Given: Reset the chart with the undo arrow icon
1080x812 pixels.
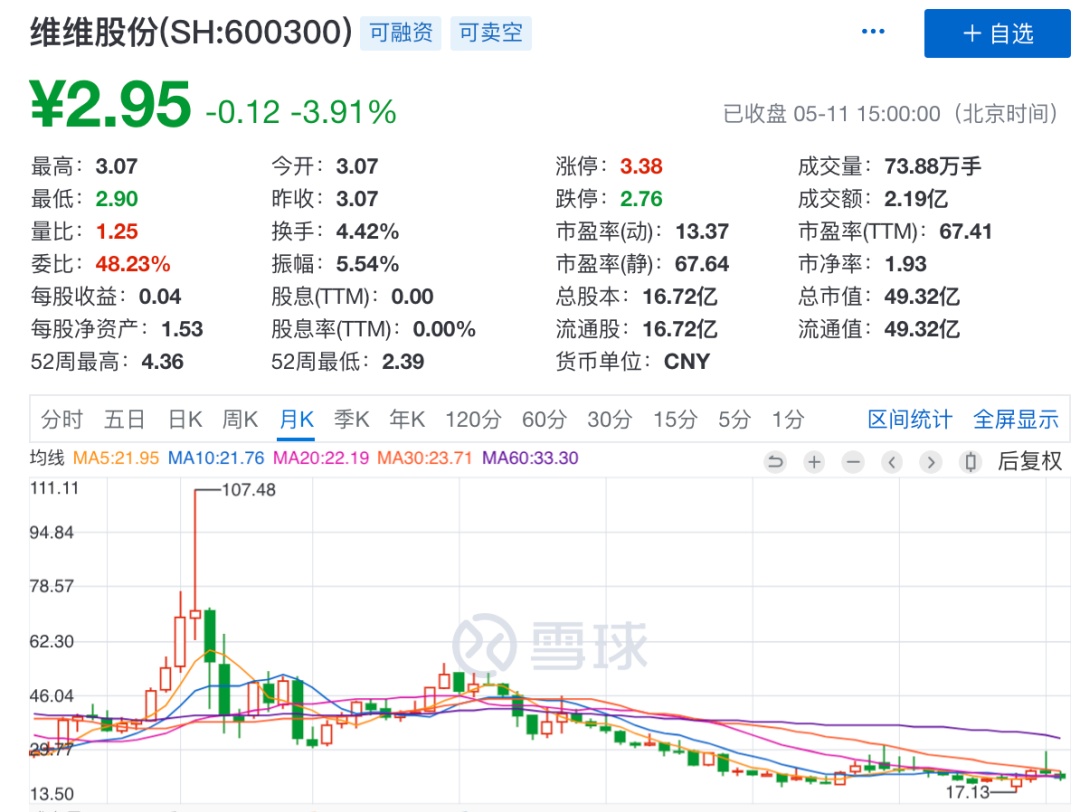Looking at the screenshot, I should click(x=776, y=462).
